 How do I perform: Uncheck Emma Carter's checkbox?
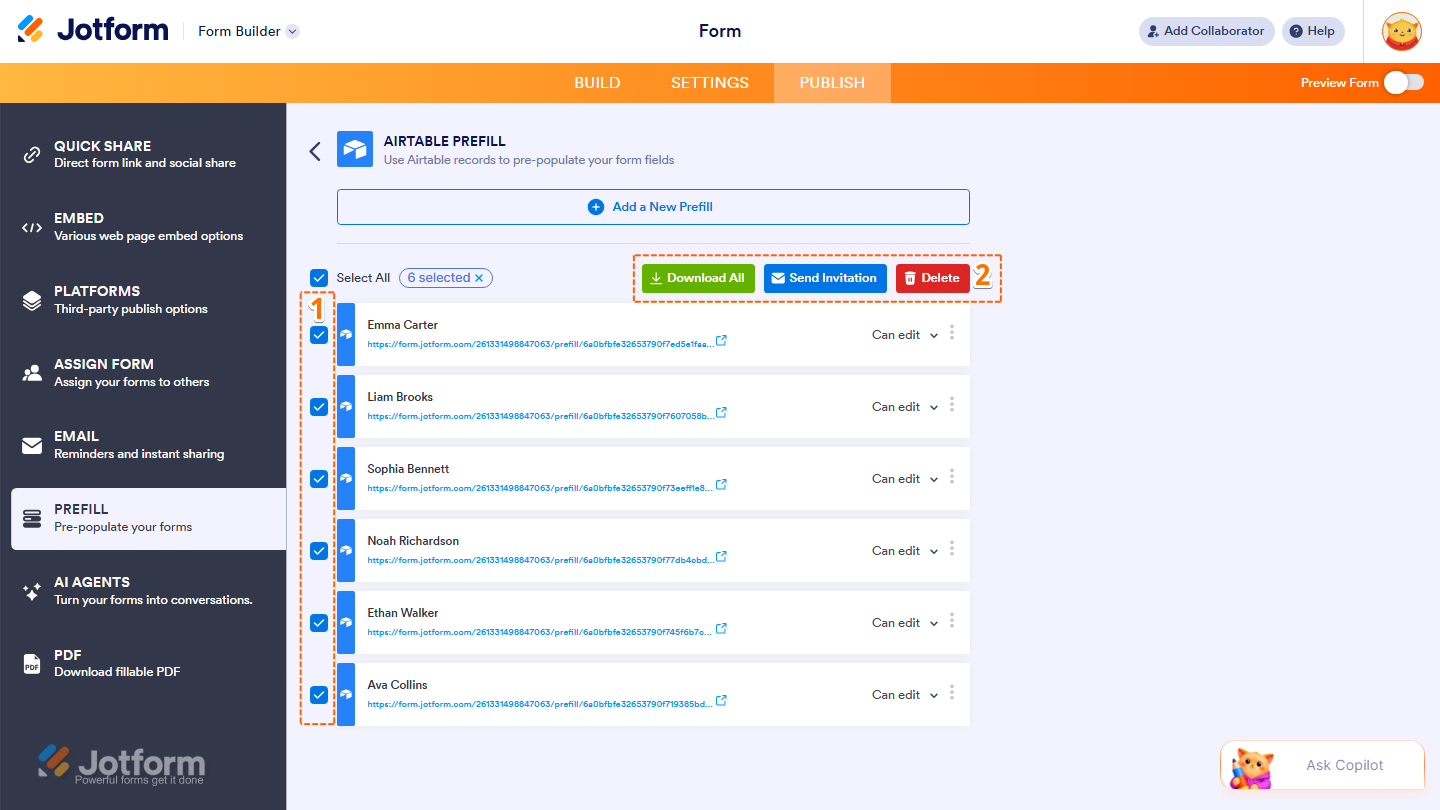click(319, 335)
